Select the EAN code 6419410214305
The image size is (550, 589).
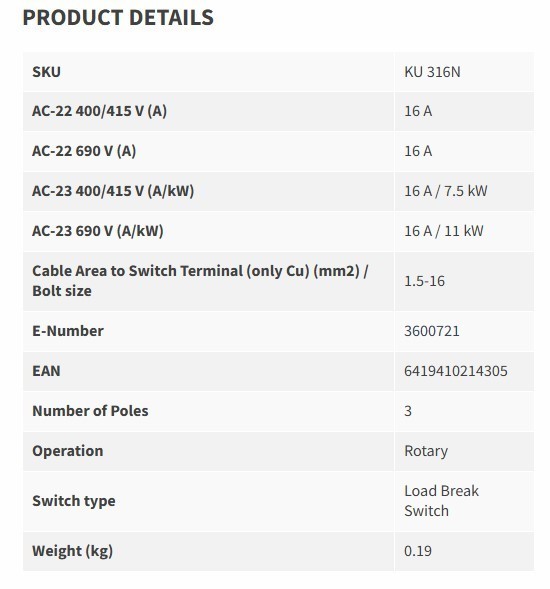456,371
